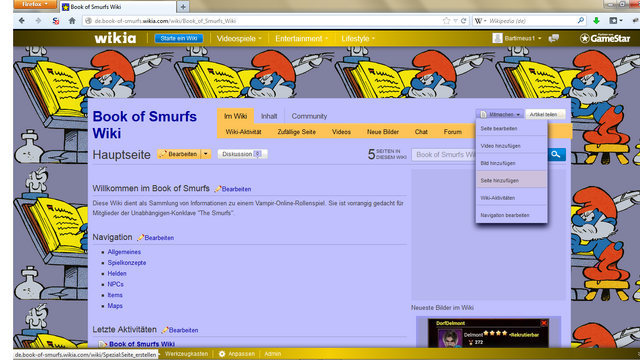Bookmark this page with the star icon
This screenshot has width=640, height=360.
pos(446,21)
